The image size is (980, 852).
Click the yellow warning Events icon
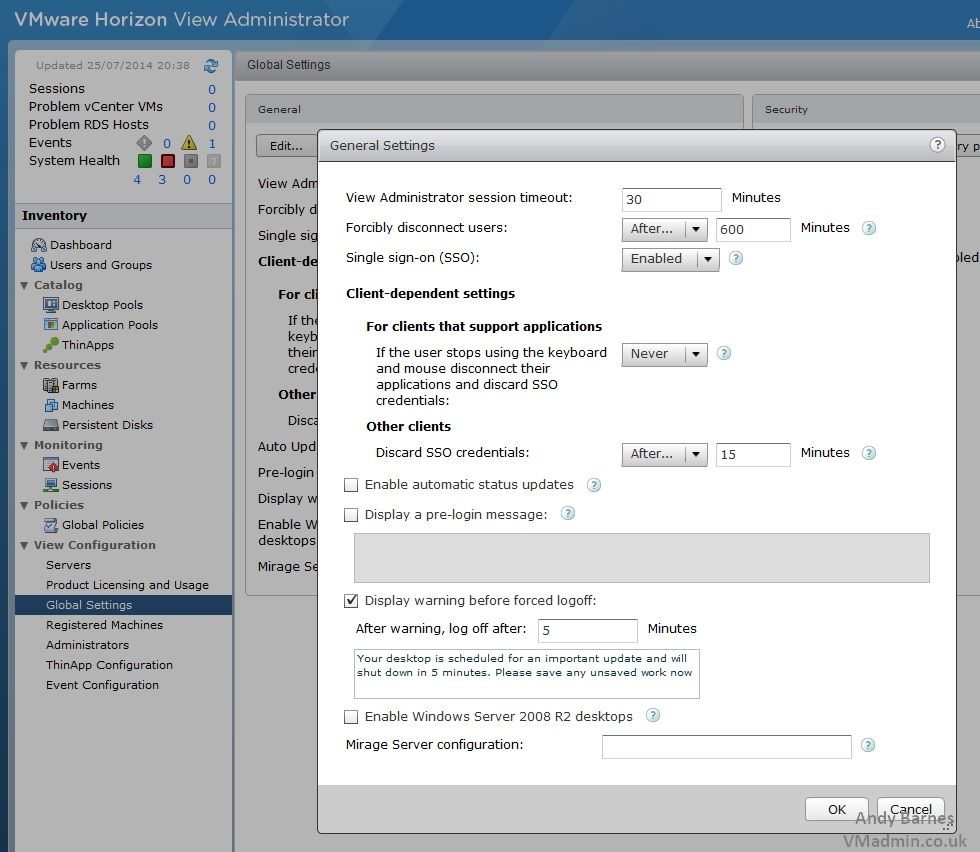(x=189, y=143)
